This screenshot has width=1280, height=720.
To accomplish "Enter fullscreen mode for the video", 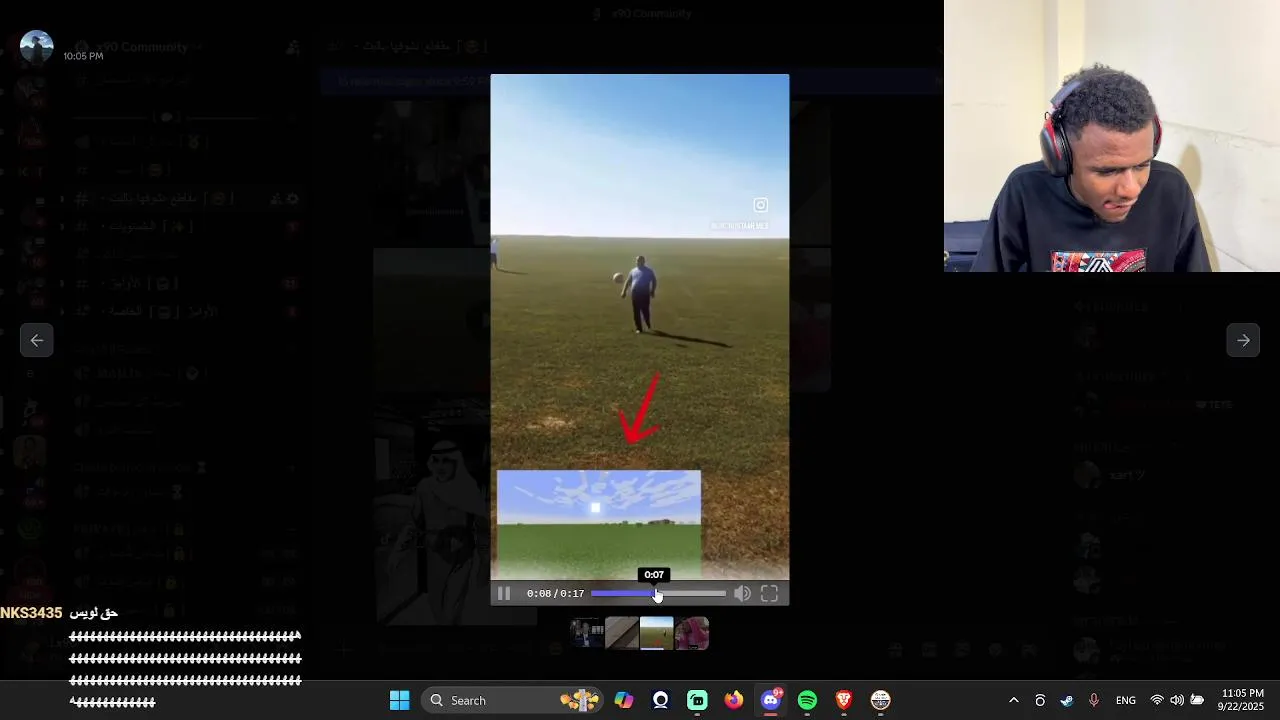I will [769, 593].
